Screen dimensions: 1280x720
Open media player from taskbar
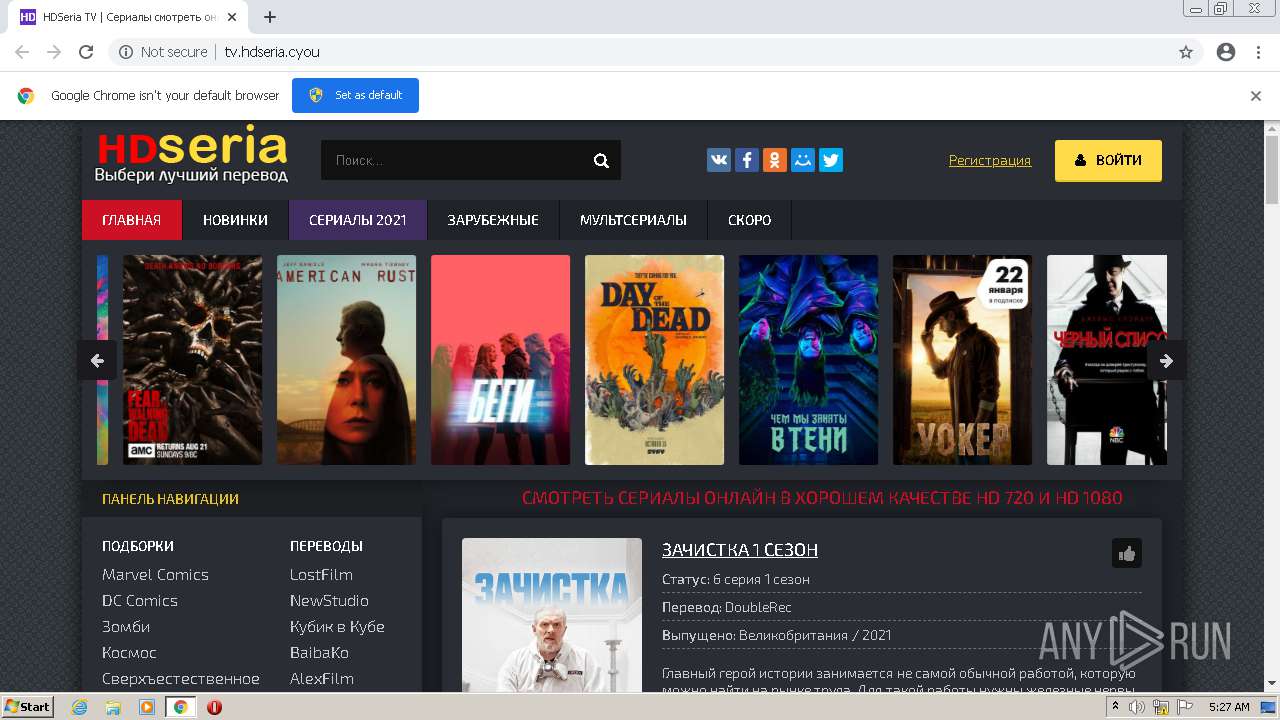click(x=147, y=707)
